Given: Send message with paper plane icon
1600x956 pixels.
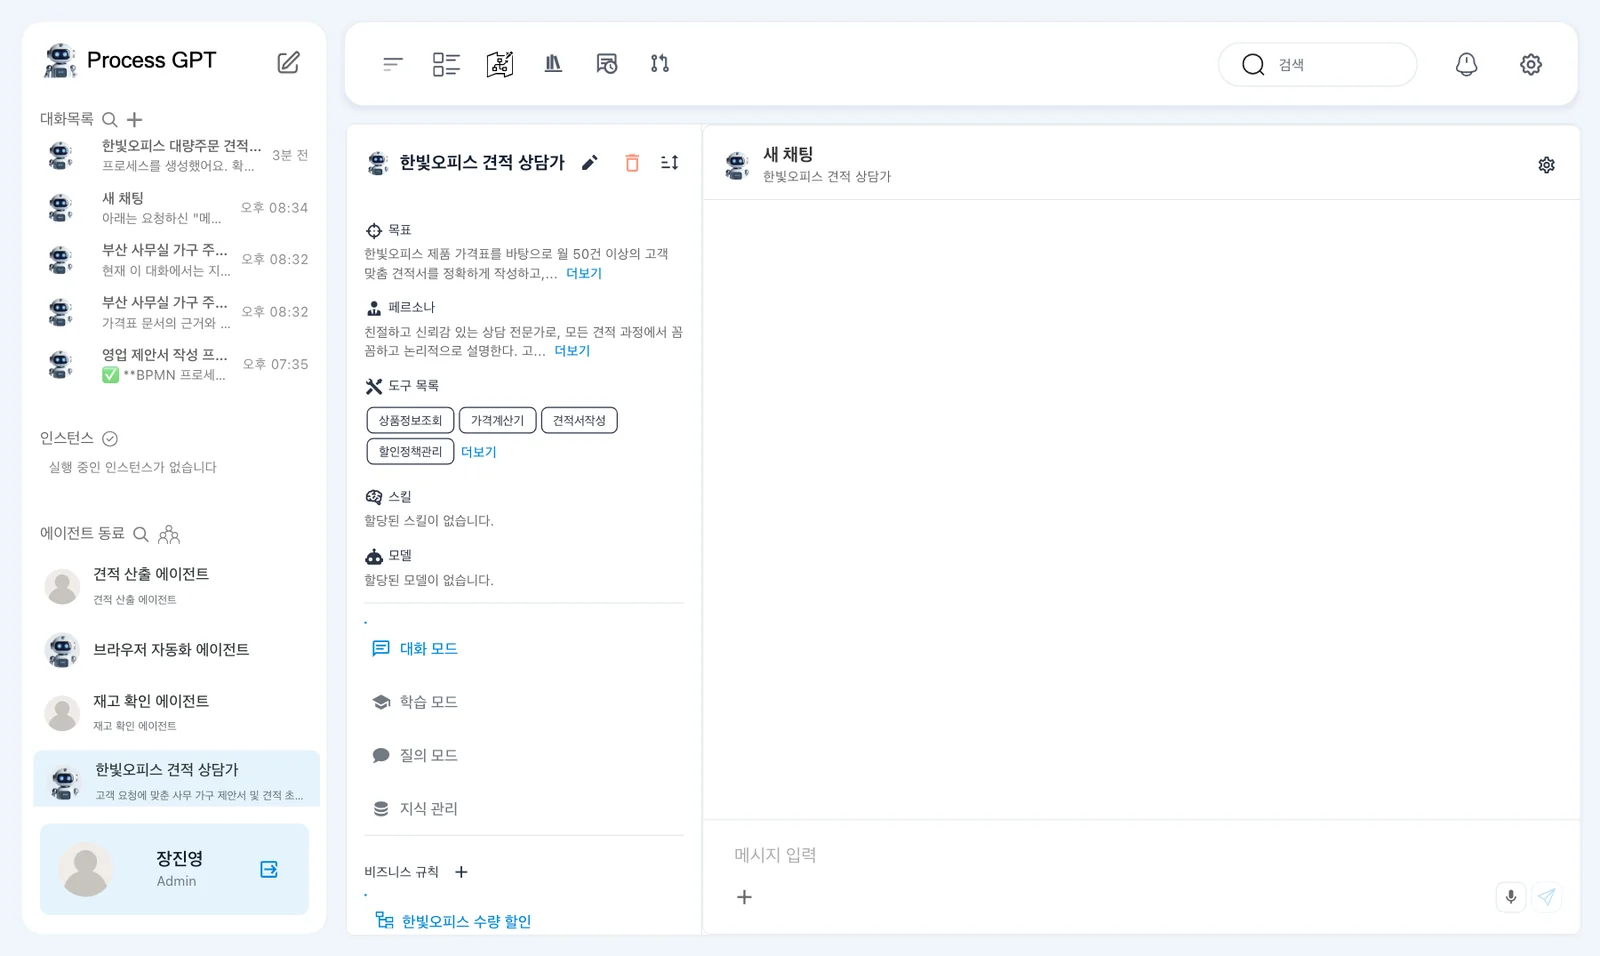Looking at the screenshot, I should point(1547,897).
